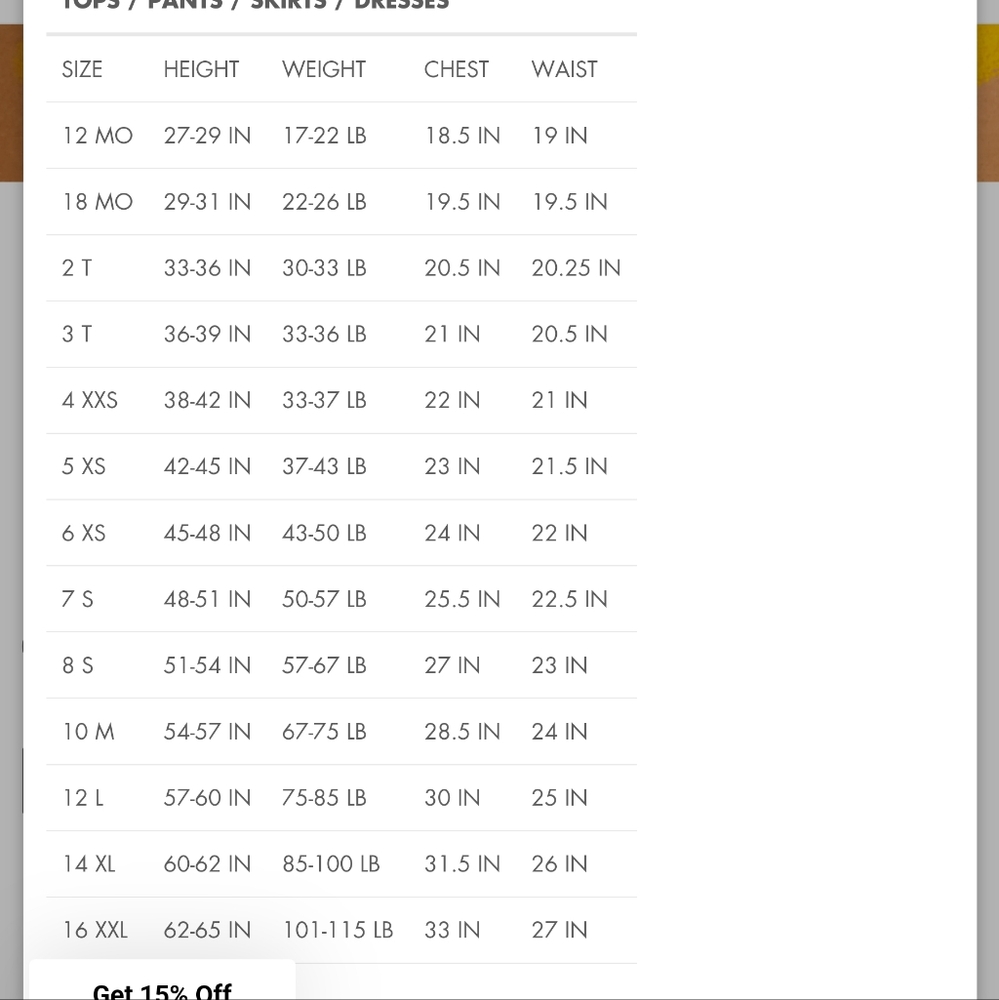Click the 5 XS size cell
The image size is (999, 1000).
tap(84, 466)
